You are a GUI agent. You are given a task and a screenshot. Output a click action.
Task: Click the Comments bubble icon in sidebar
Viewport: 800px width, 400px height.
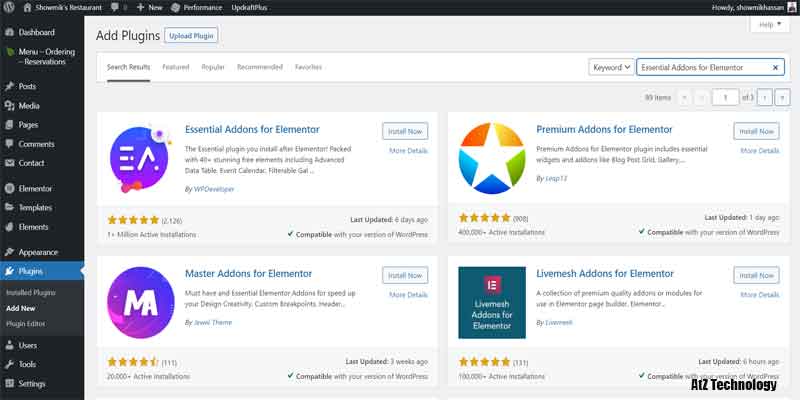pos(10,144)
